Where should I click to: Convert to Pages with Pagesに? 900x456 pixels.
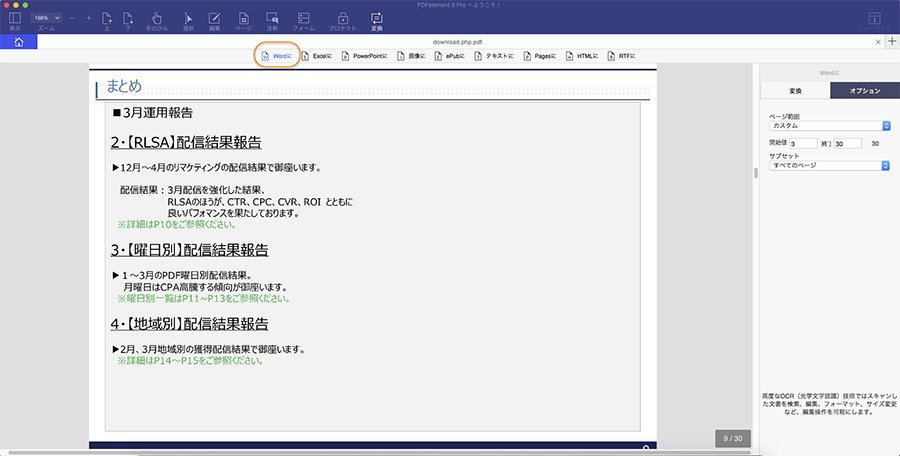pos(540,56)
